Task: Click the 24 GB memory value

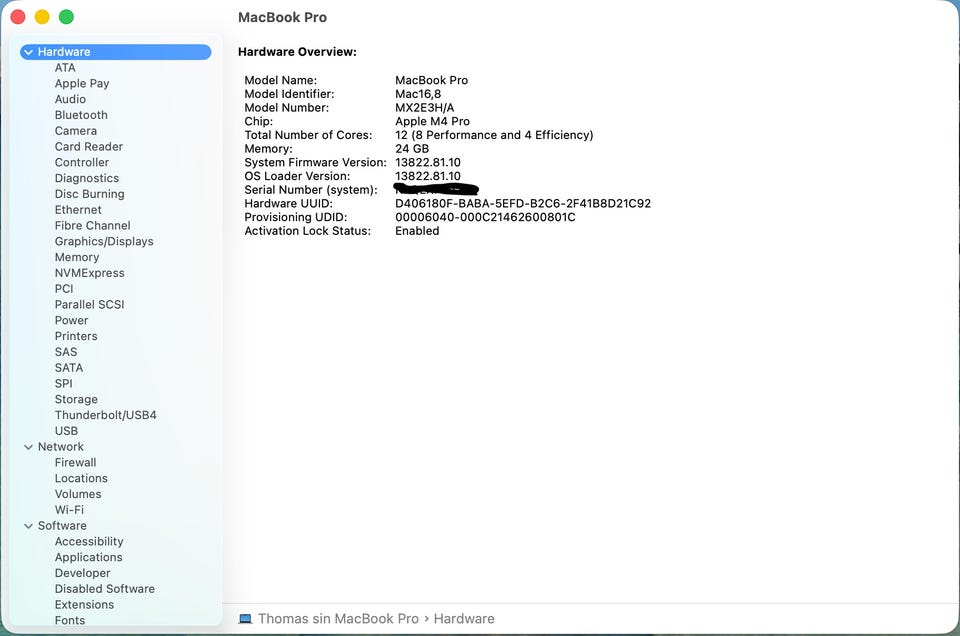Action: pyautogui.click(x=412, y=149)
